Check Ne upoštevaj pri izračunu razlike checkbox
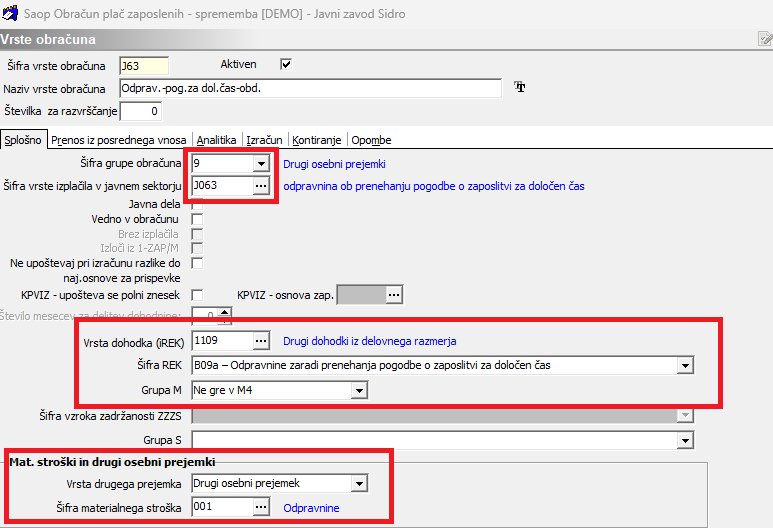This screenshot has height=528, width=773. pyautogui.click(x=197, y=263)
